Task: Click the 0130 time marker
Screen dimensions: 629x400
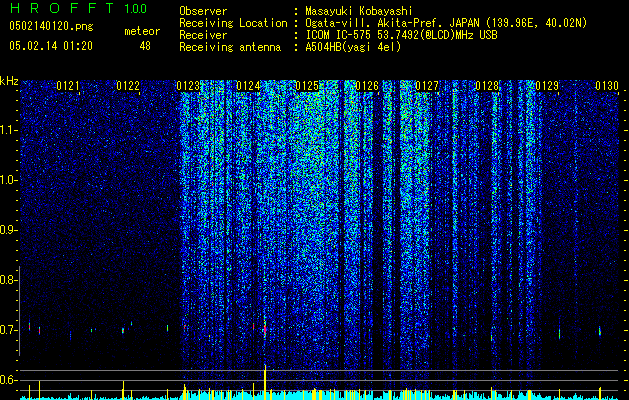Action: pyautogui.click(x=607, y=86)
